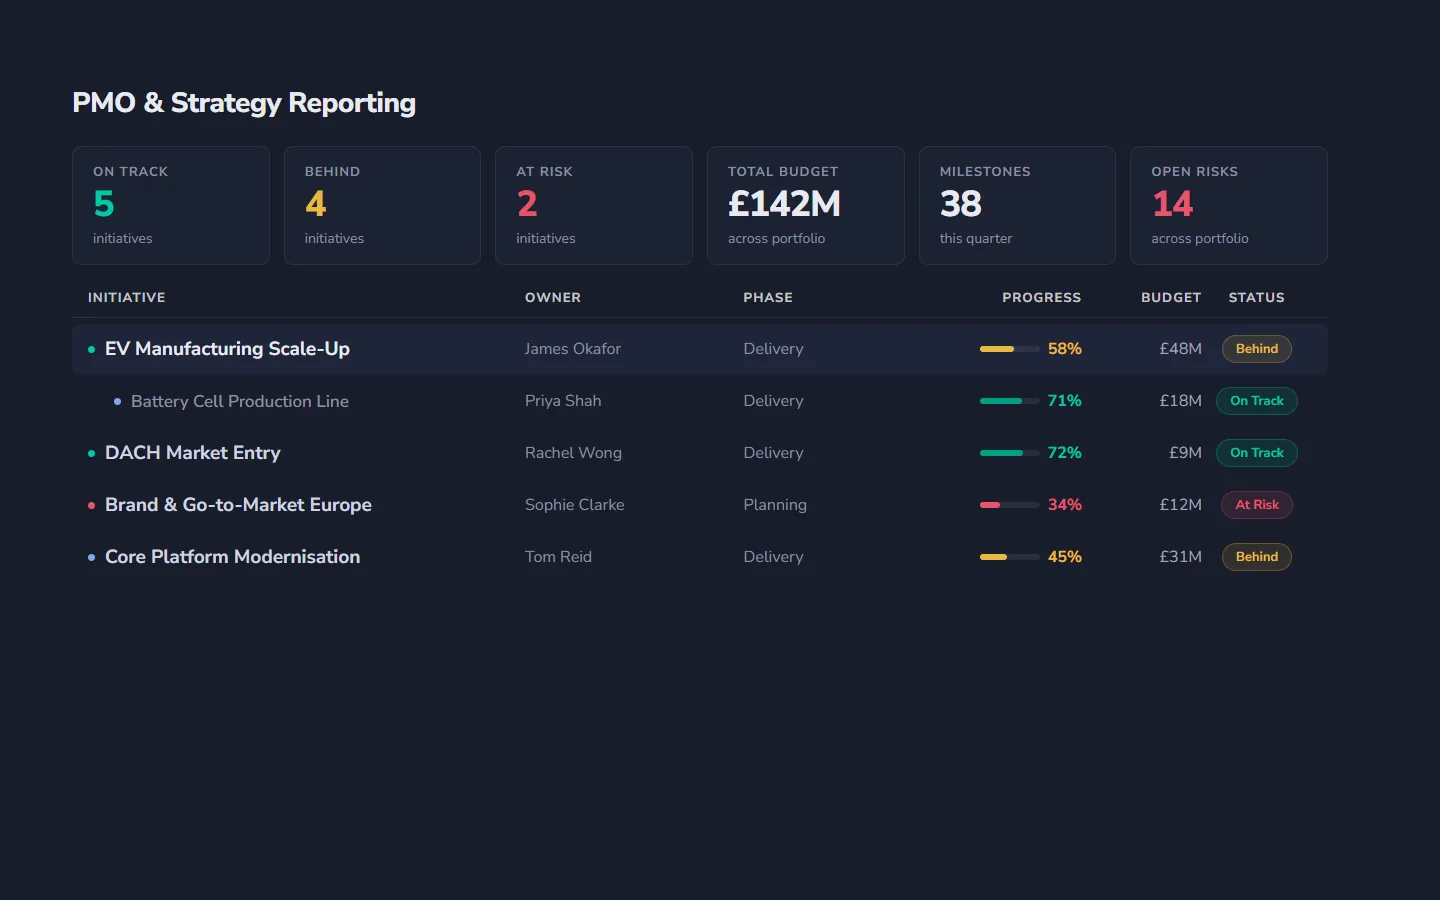Click the red dot beside Brand & Go-to-Market Europe
1440x900 pixels.
(x=91, y=506)
